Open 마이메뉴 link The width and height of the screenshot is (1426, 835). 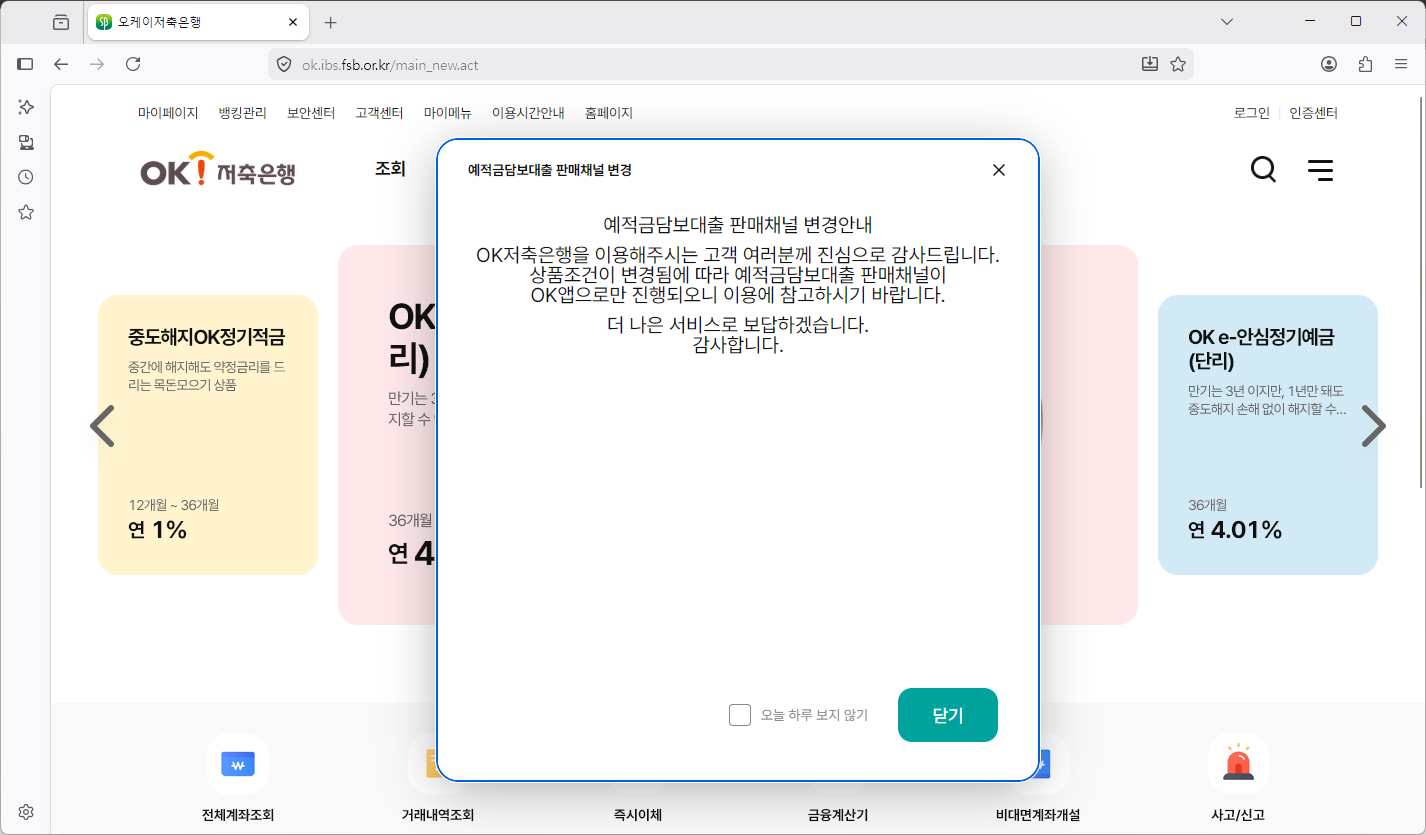point(447,113)
